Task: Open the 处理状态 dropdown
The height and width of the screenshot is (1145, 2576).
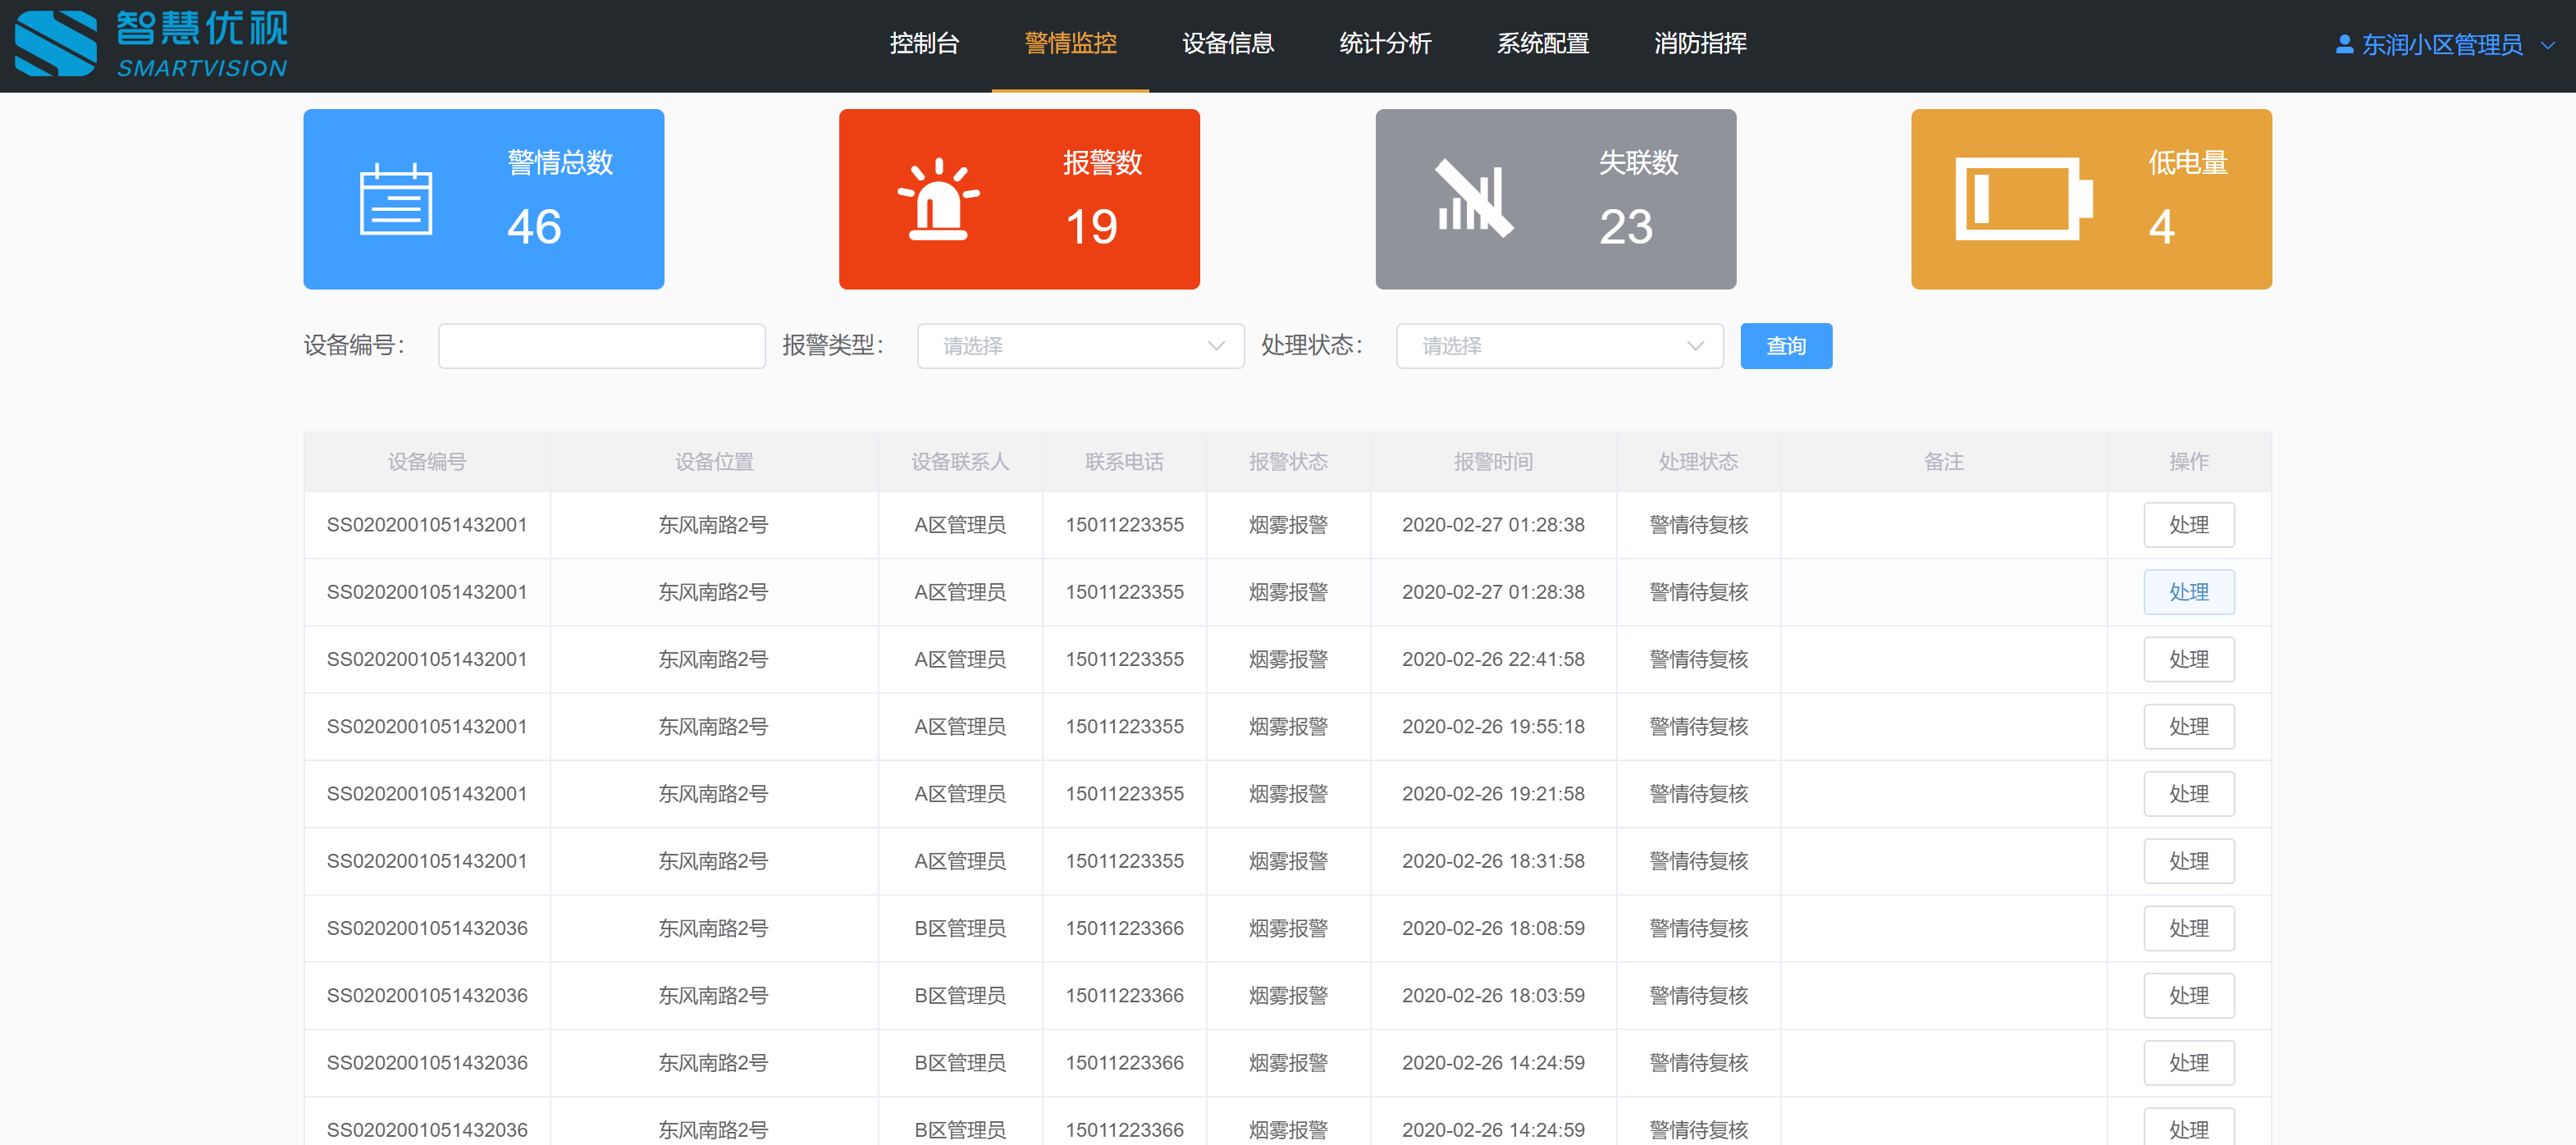Action: (x=1559, y=346)
